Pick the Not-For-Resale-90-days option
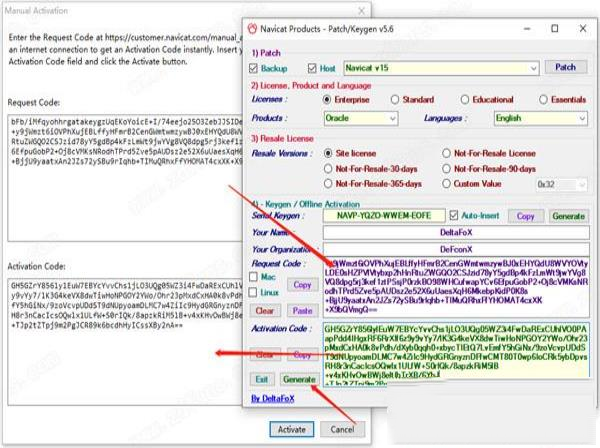Image resolution: width=600 pixels, height=448 pixels. (x=446, y=169)
